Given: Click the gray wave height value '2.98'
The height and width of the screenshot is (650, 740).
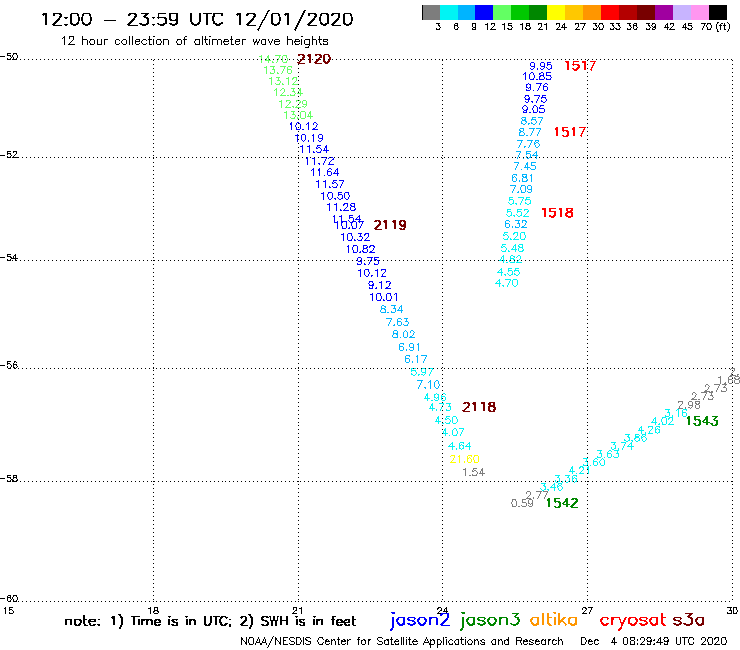Looking at the screenshot, I should point(689,405).
